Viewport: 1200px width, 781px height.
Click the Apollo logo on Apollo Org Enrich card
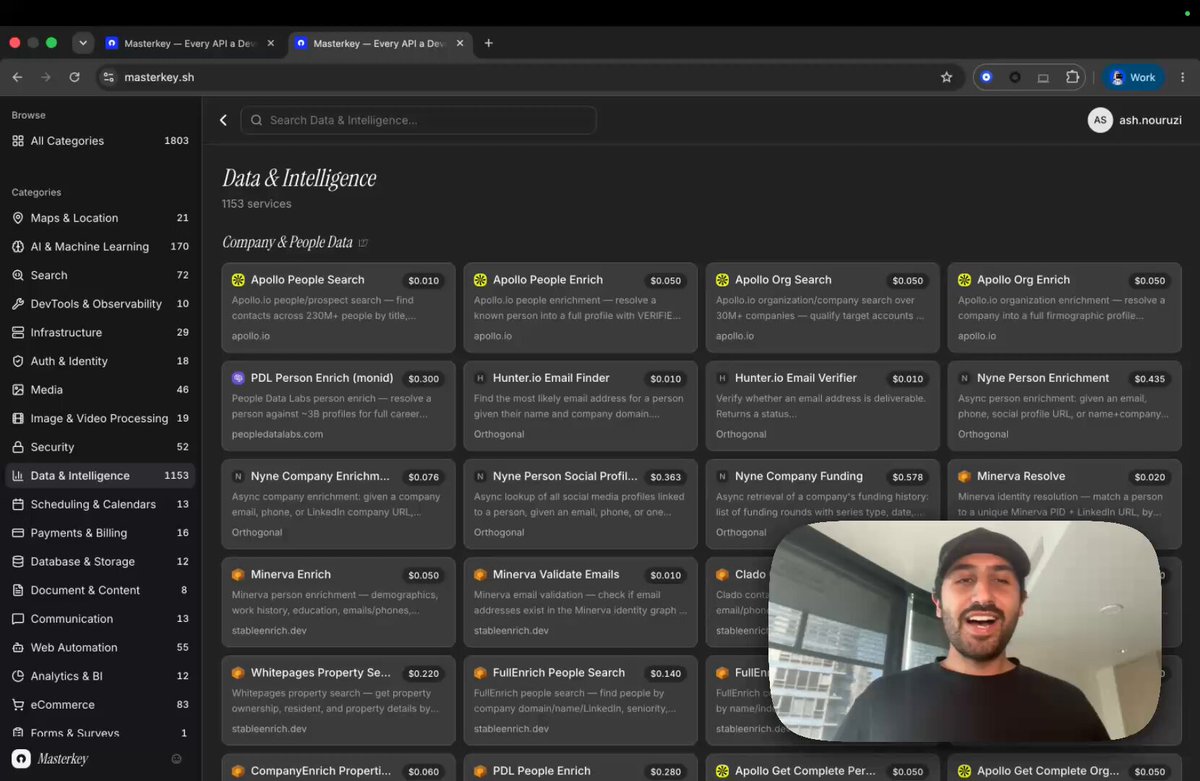964,280
